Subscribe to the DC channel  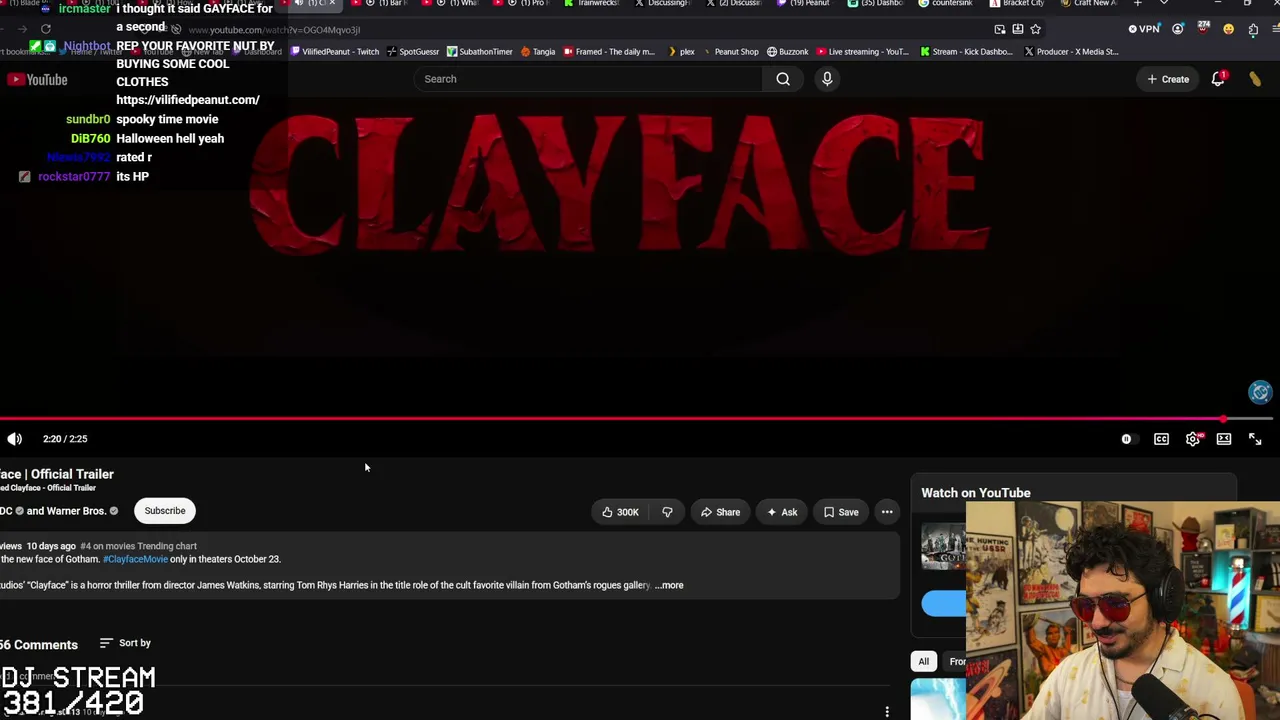(165, 511)
